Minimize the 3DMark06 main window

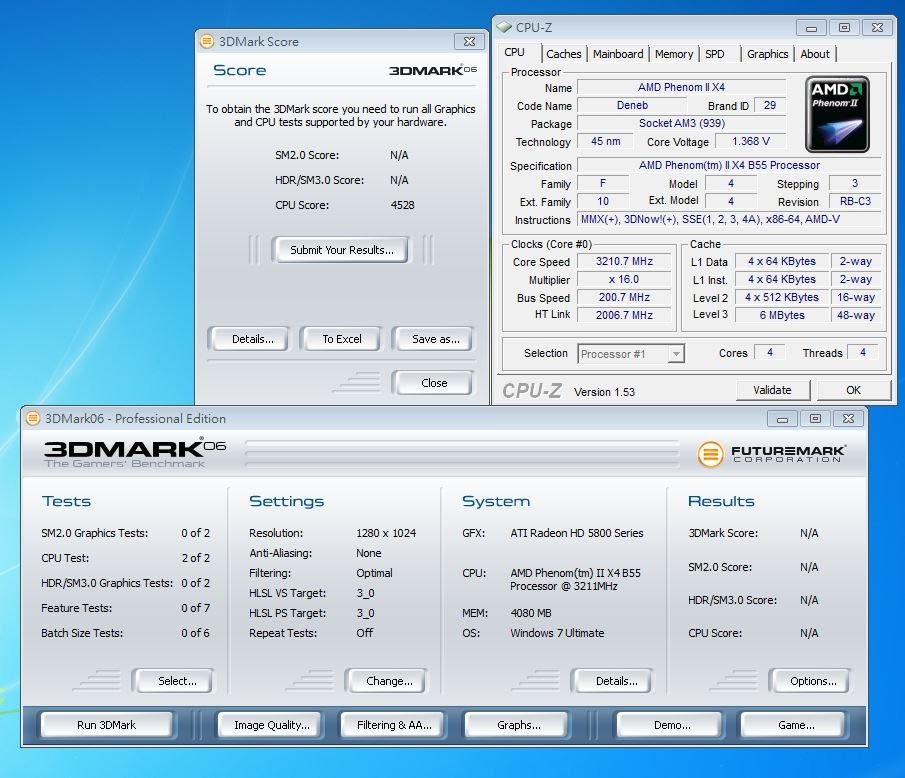[x=782, y=419]
